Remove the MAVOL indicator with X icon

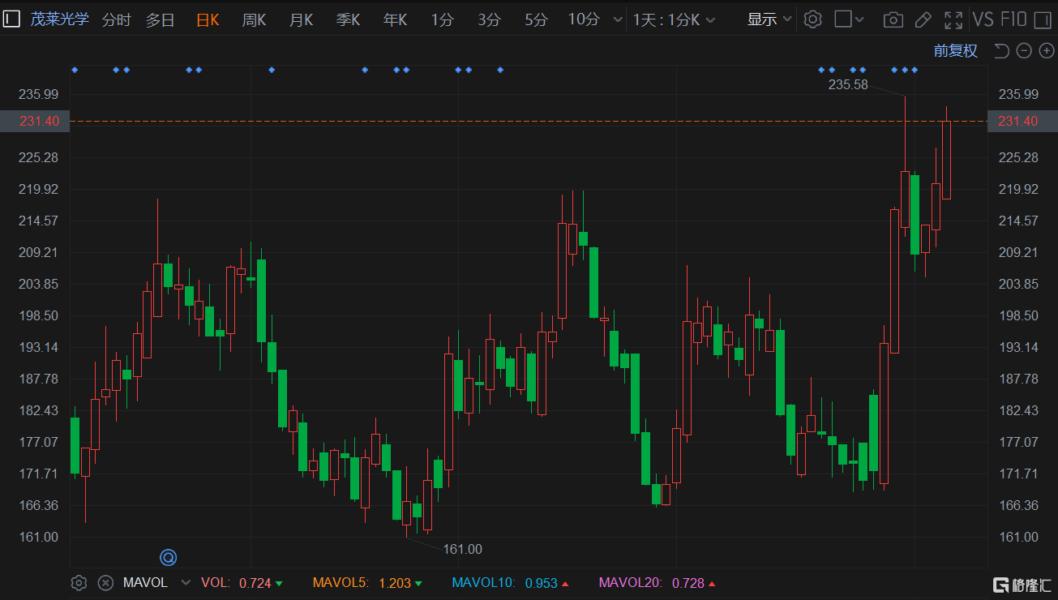click(105, 582)
